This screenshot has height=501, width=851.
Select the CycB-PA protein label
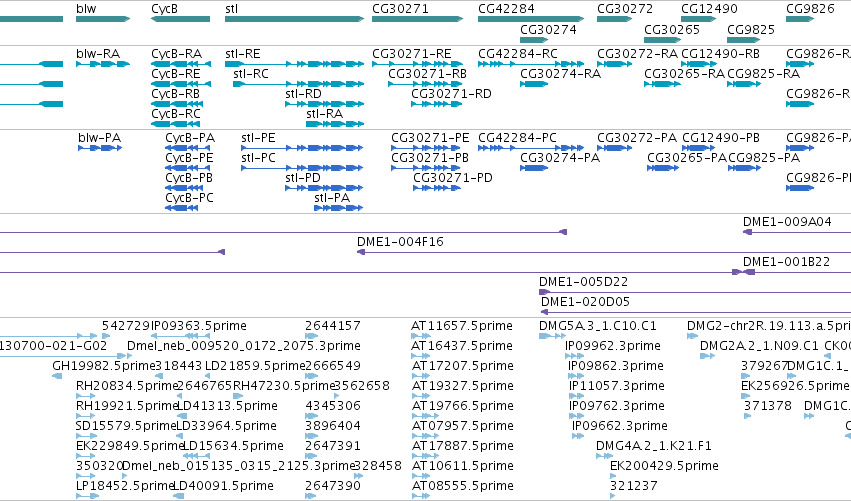190,137
